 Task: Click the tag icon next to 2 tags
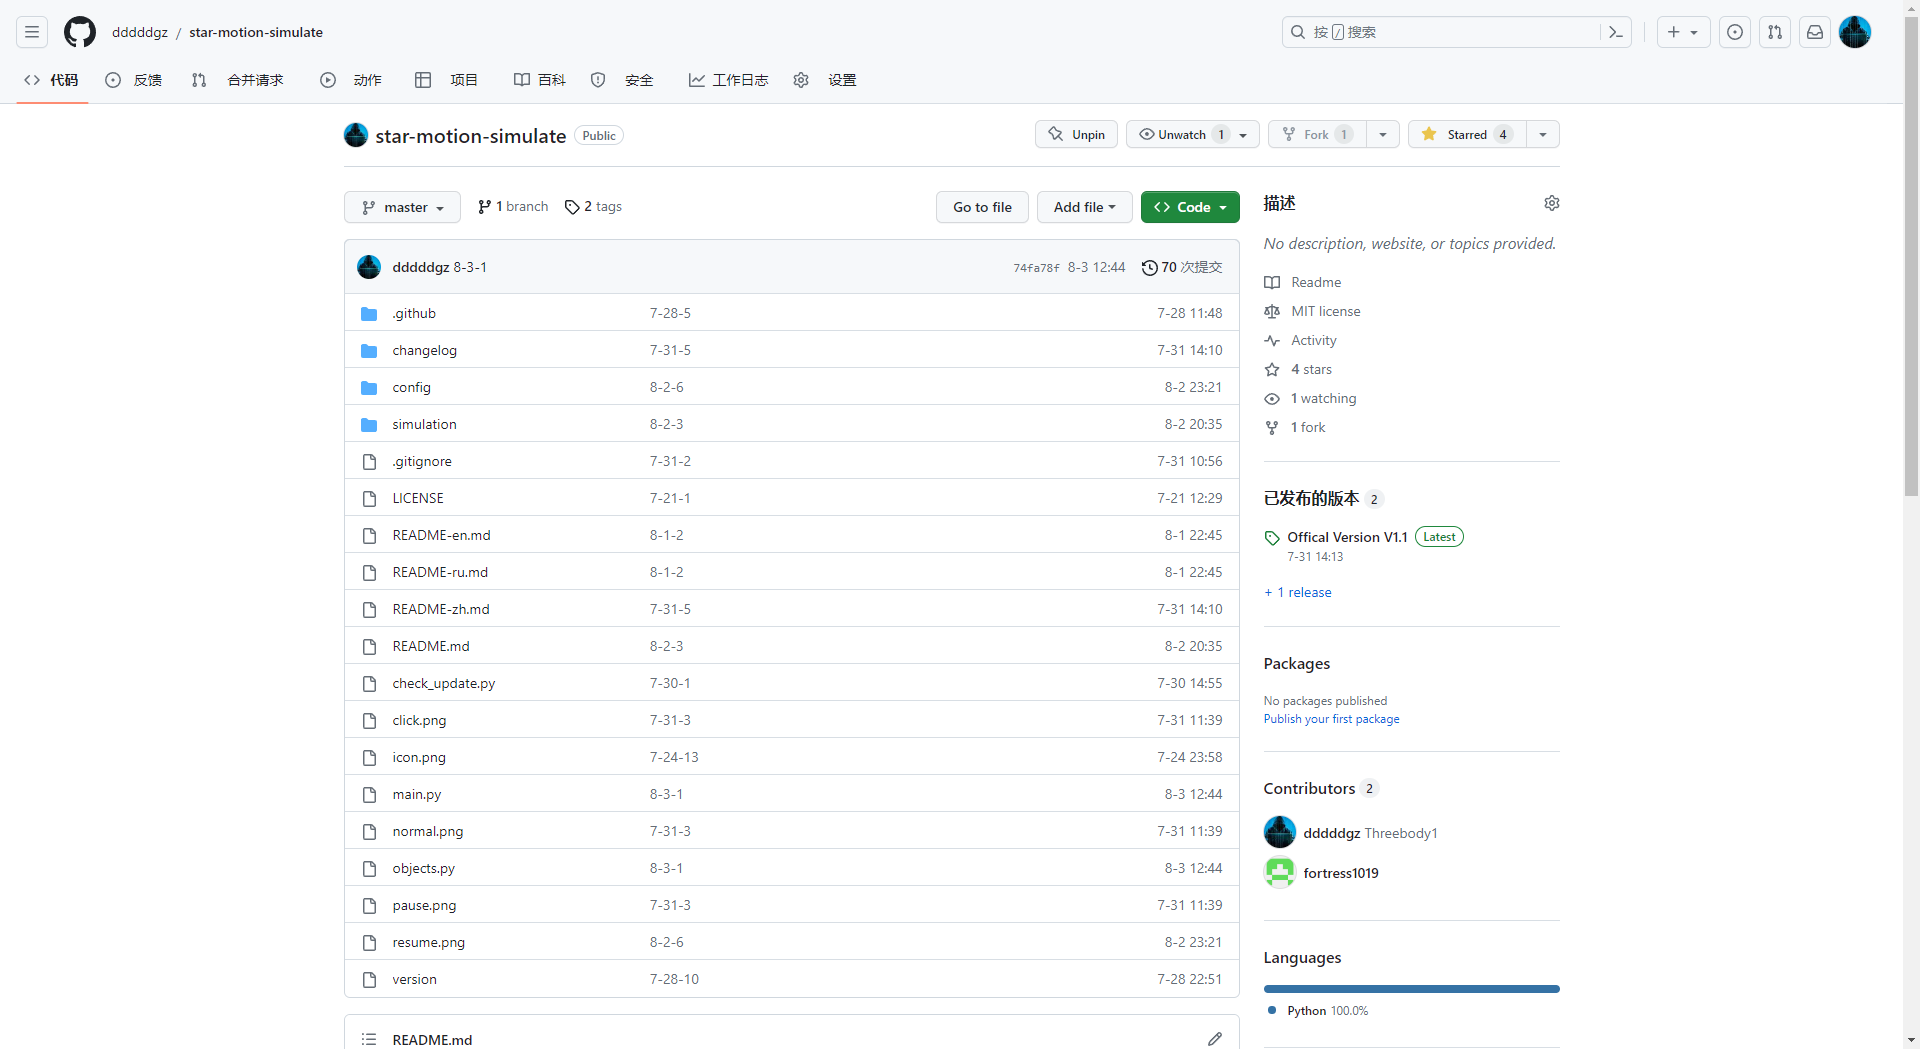tap(572, 207)
